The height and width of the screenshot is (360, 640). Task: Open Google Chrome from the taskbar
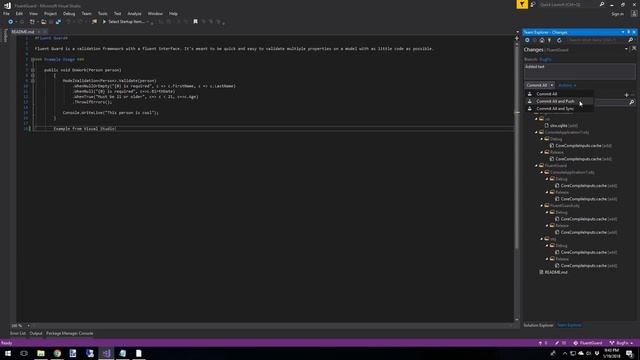[x=57, y=353]
